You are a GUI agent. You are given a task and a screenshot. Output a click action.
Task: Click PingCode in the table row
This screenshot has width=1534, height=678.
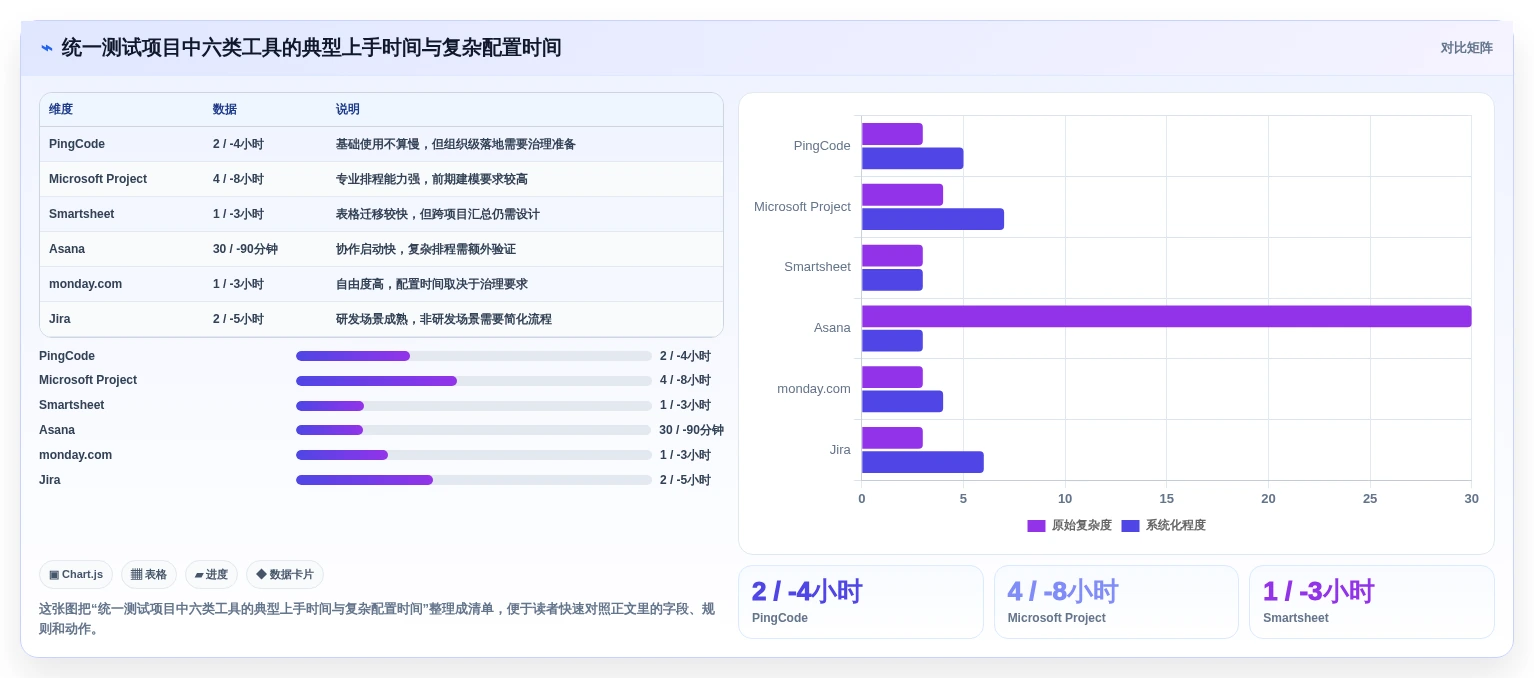(77, 144)
